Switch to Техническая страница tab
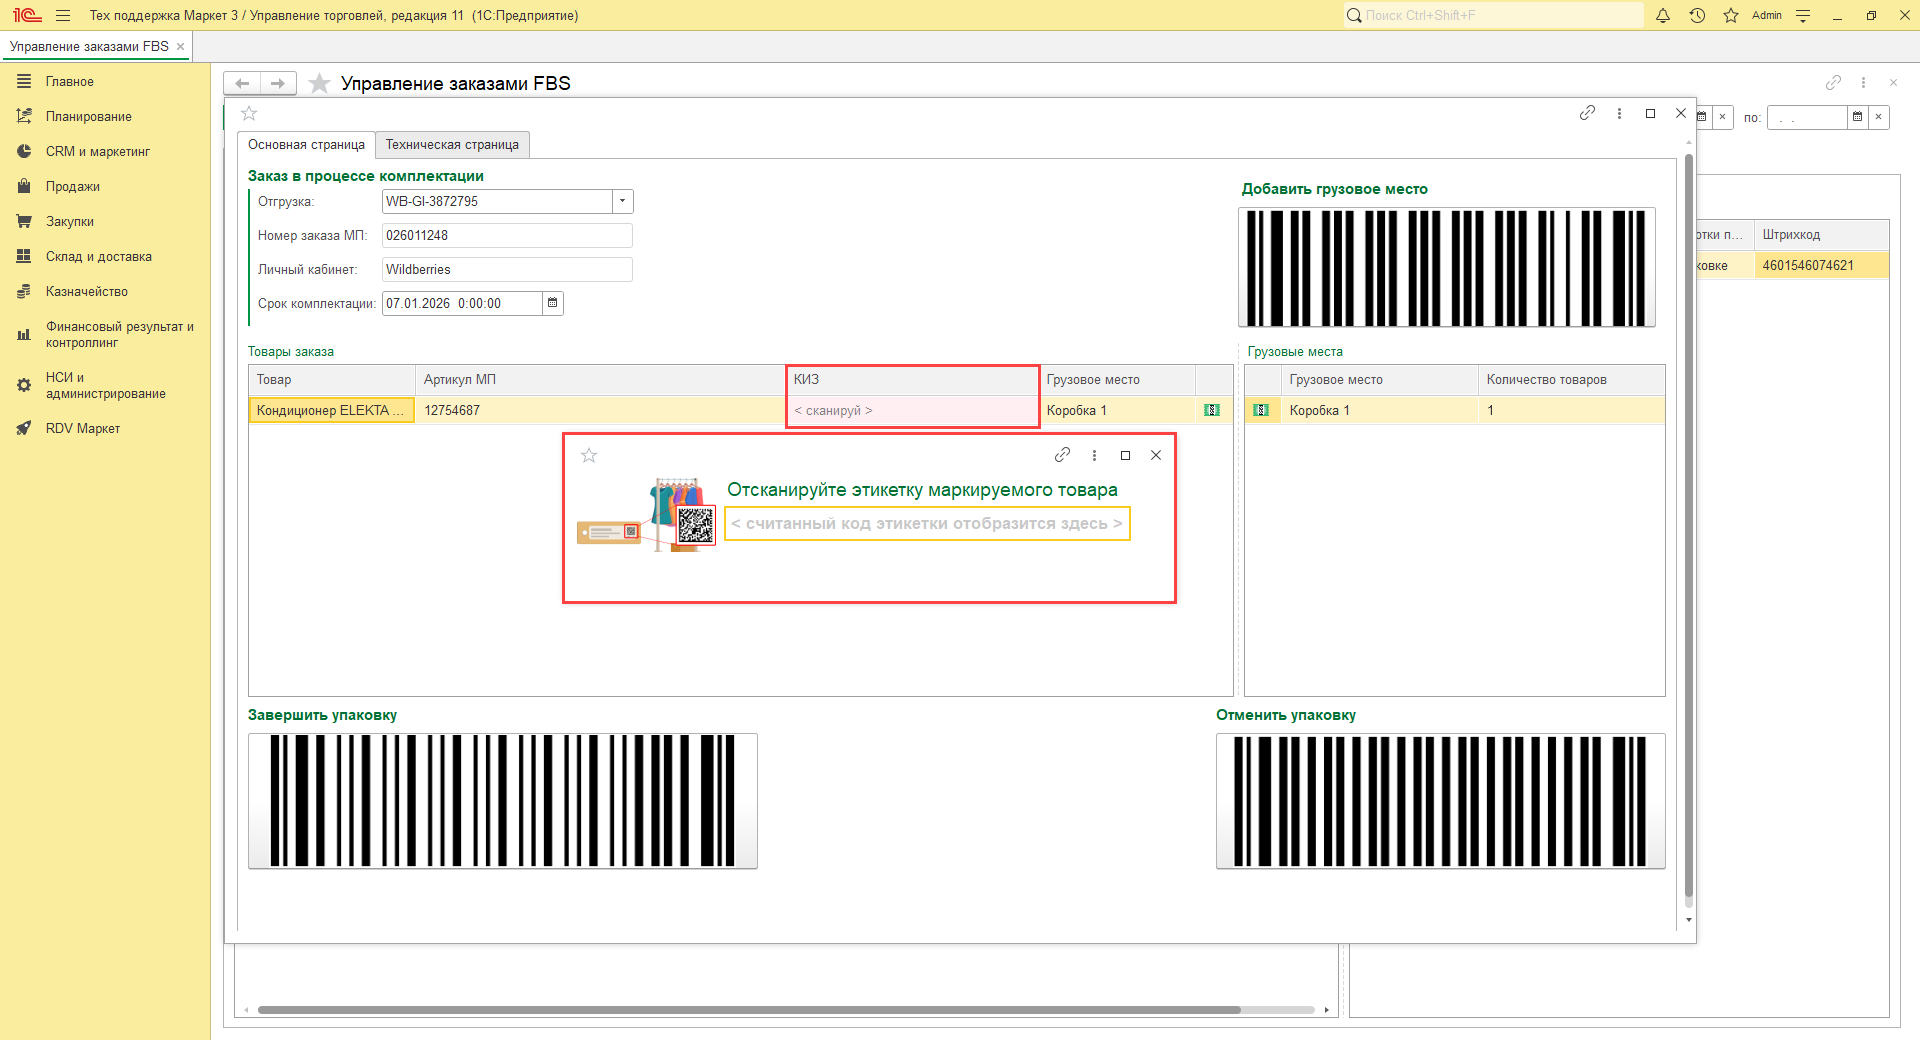 [452, 145]
